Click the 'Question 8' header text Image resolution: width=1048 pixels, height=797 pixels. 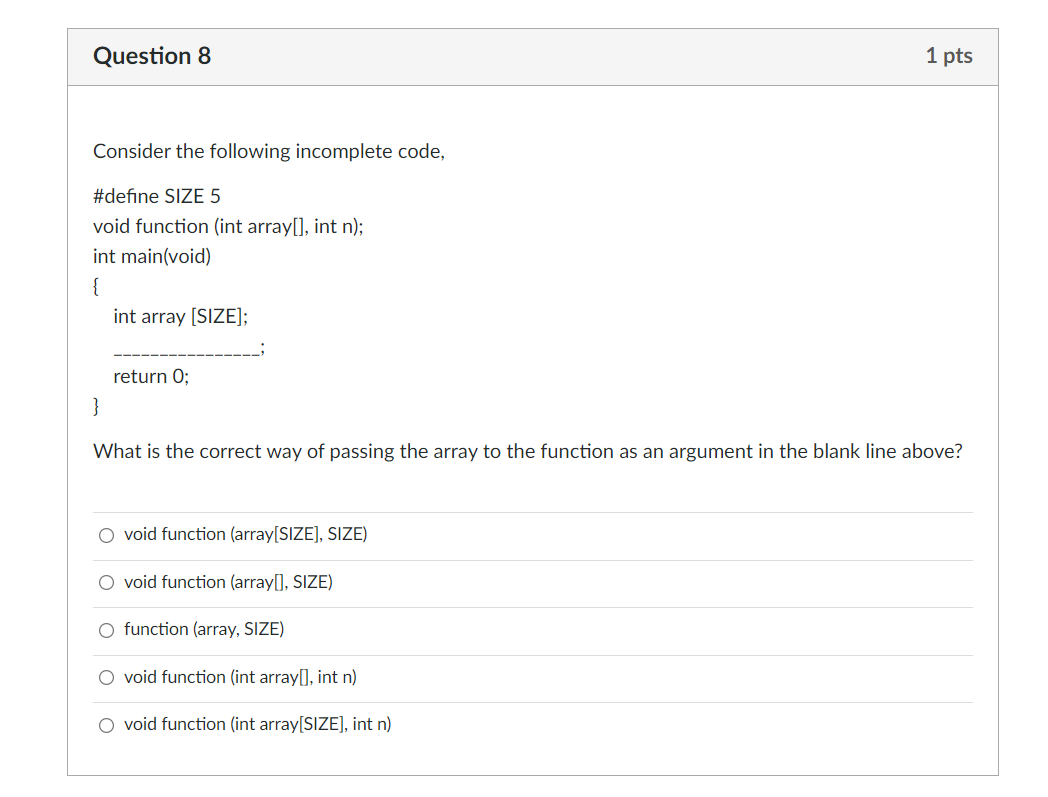[151, 56]
